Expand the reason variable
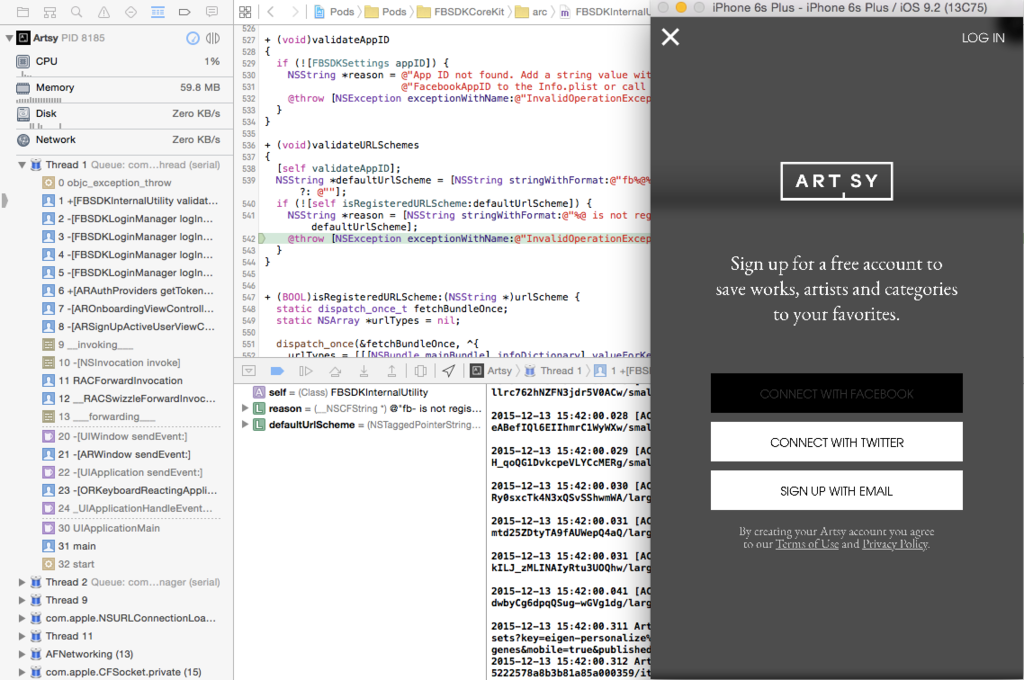Screen dimensions: 1024x680 coord(245,408)
